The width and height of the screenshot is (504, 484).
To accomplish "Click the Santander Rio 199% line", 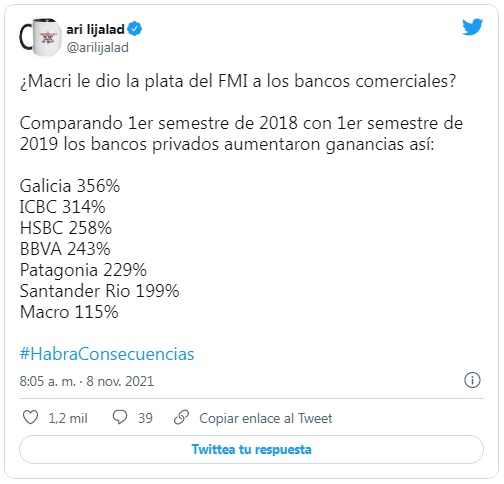I will 100,291.
